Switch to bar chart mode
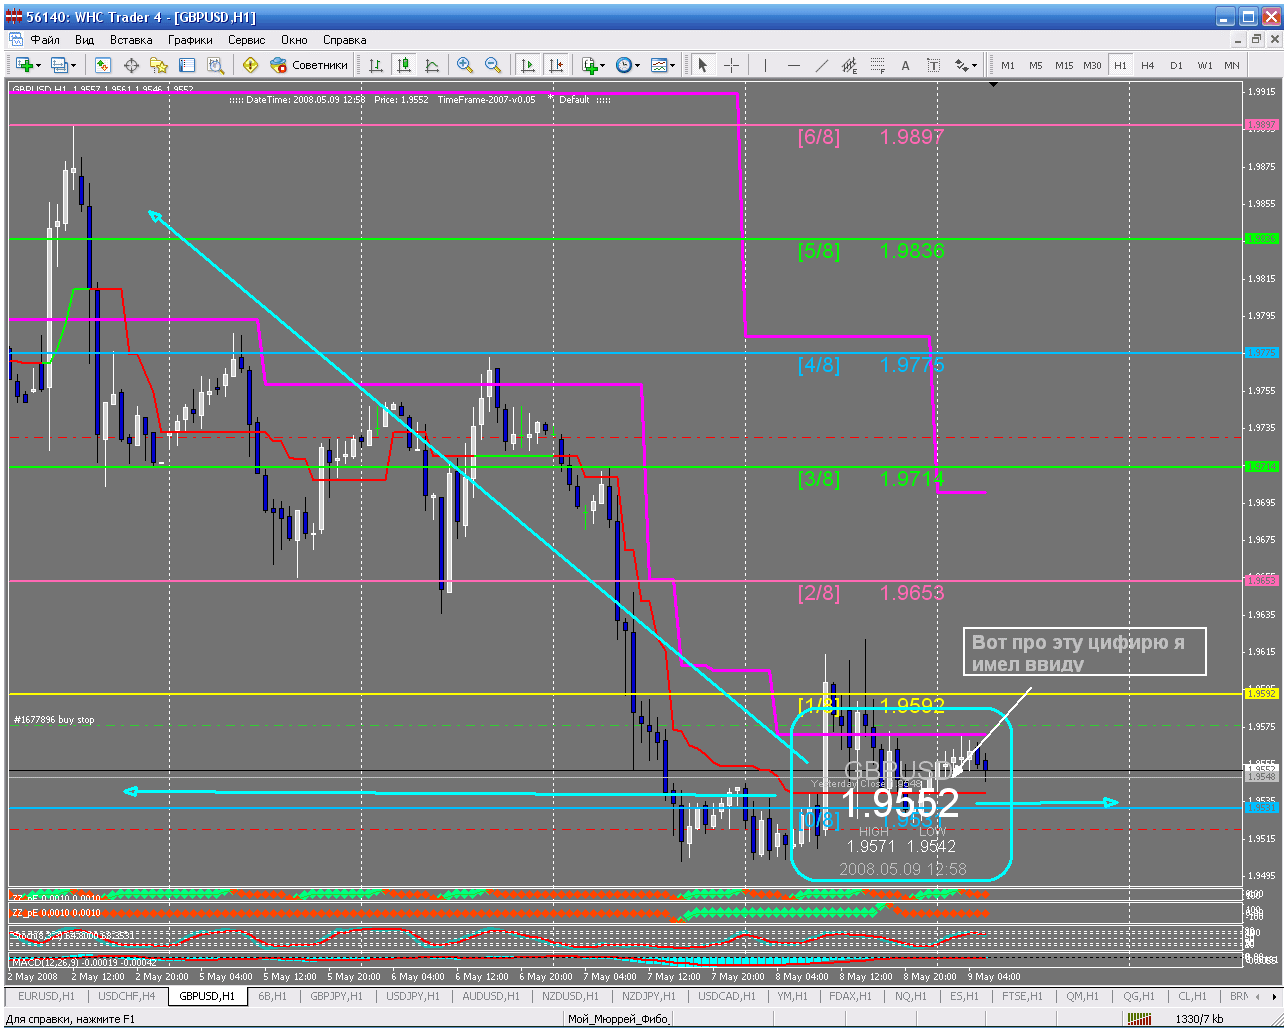This screenshot has height=1032, width=1288. coord(376,65)
